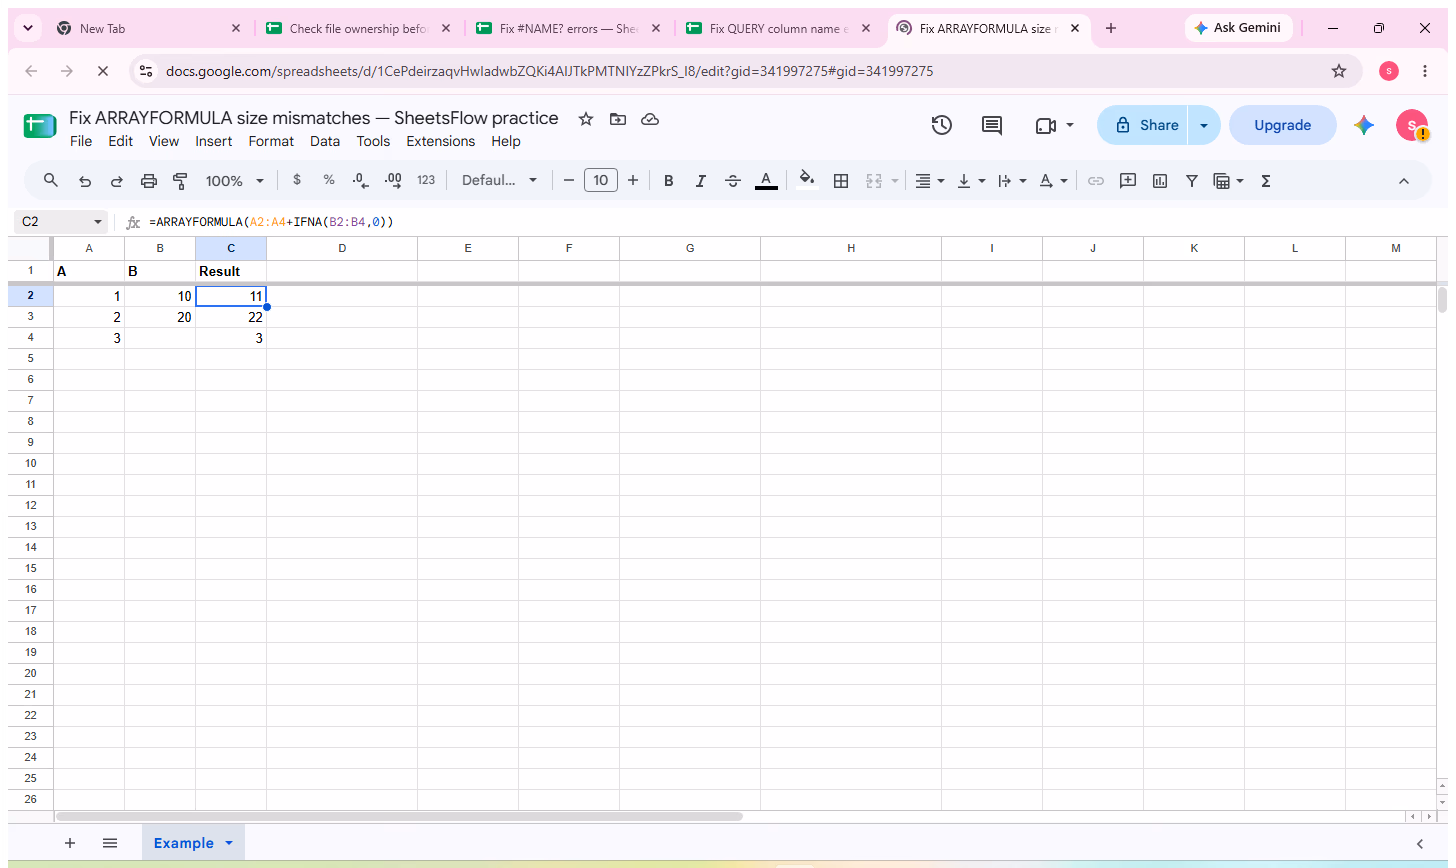Create a filter

click(1192, 181)
